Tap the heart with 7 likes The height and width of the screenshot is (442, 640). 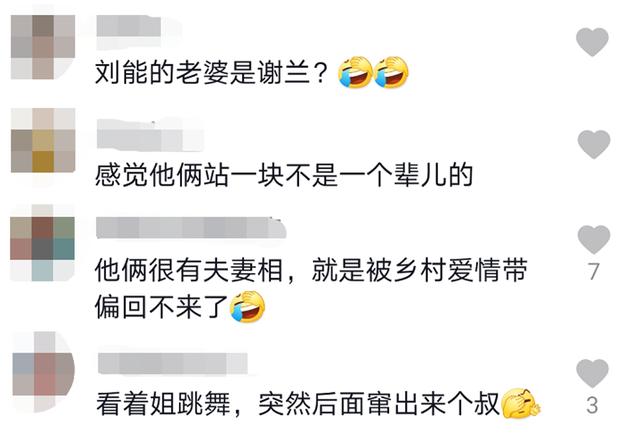point(593,239)
